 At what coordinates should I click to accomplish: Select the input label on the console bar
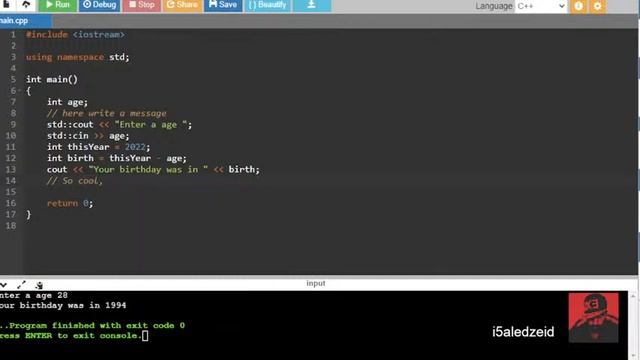316,283
